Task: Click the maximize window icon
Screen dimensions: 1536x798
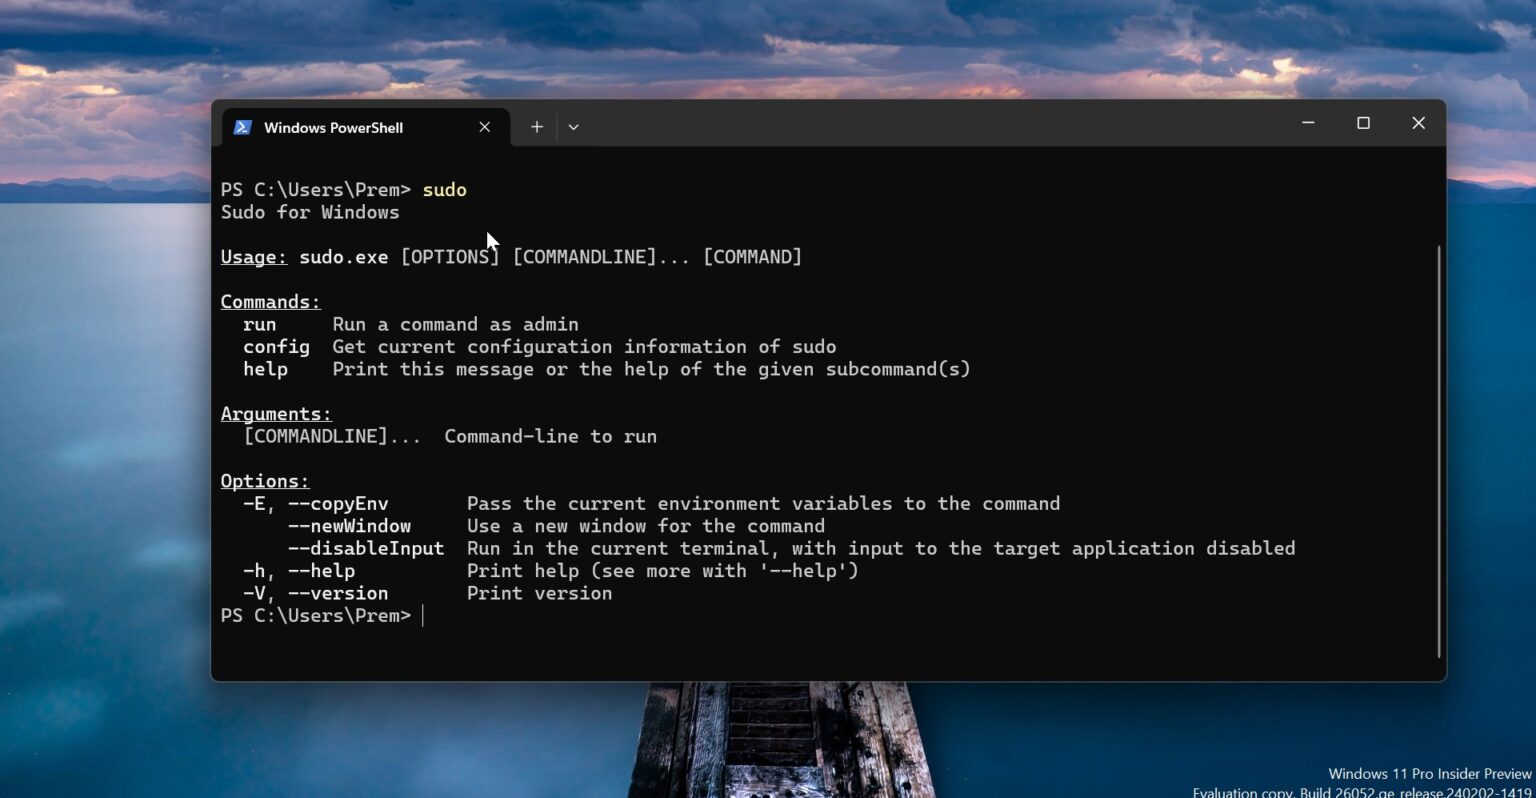Action: [x=1363, y=123]
